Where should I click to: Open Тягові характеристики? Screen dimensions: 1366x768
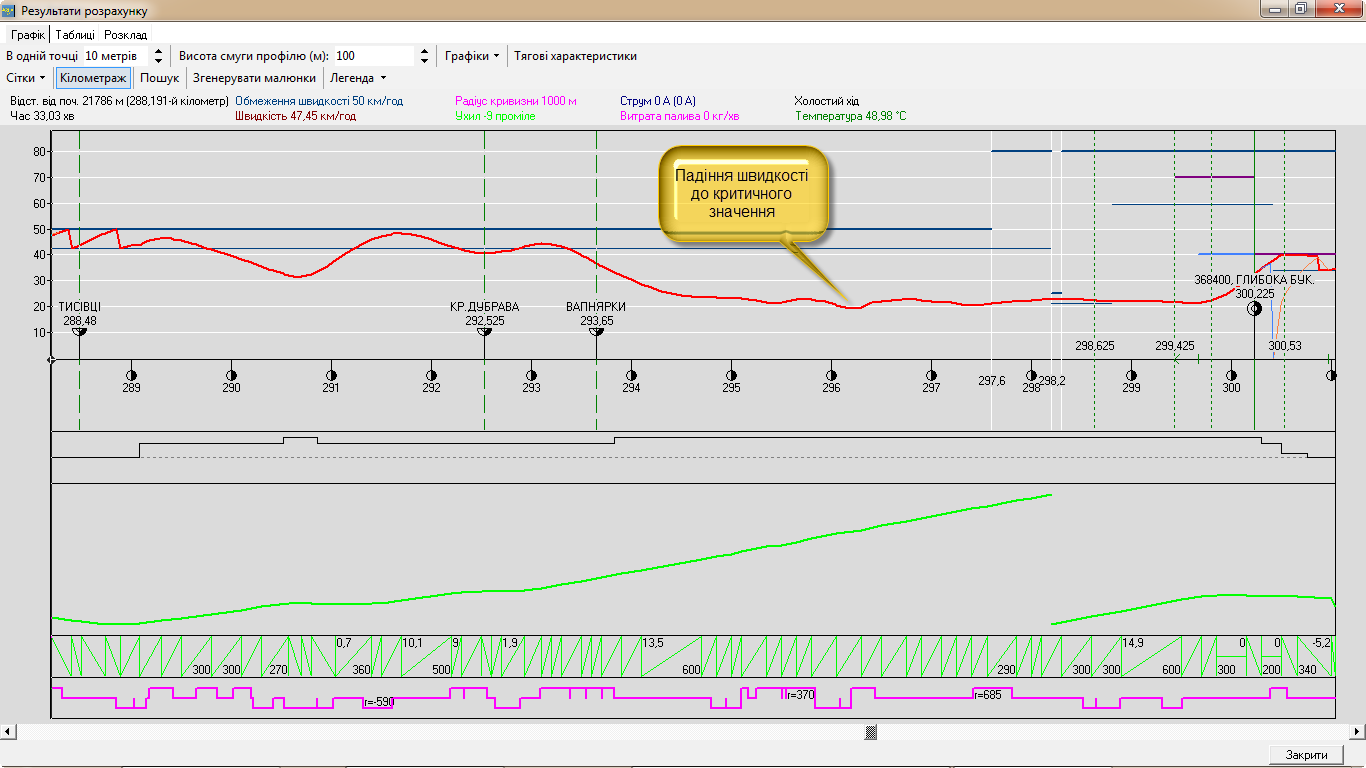(575, 56)
